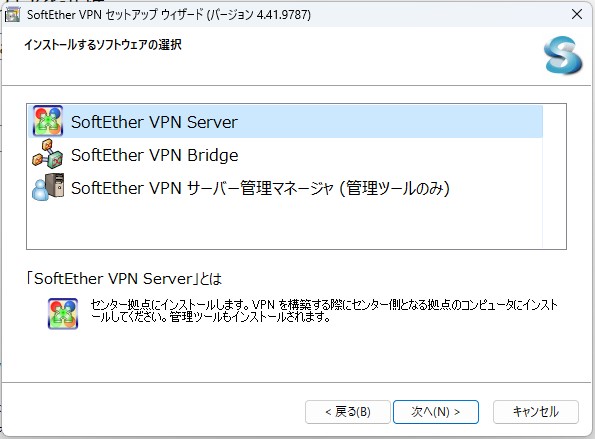Close the setup wizard window
This screenshot has height=439, width=595.
click(577, 14)
